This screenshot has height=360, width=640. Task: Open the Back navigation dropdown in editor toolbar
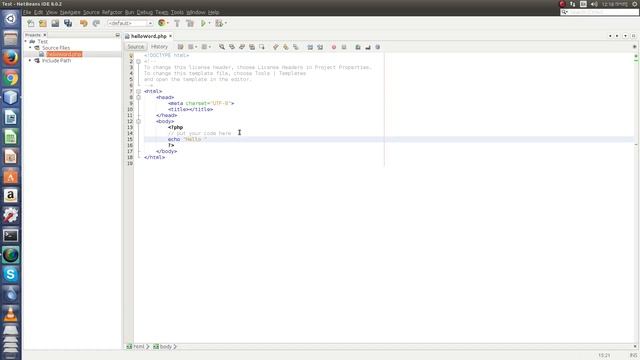tap(196, 47)
